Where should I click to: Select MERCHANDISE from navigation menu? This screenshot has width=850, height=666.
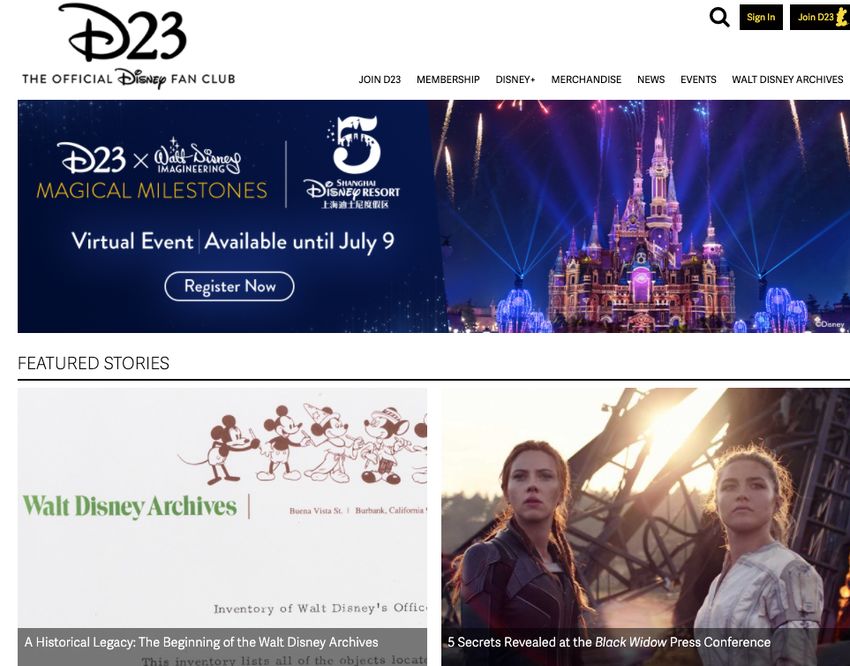tap(586, 80)
